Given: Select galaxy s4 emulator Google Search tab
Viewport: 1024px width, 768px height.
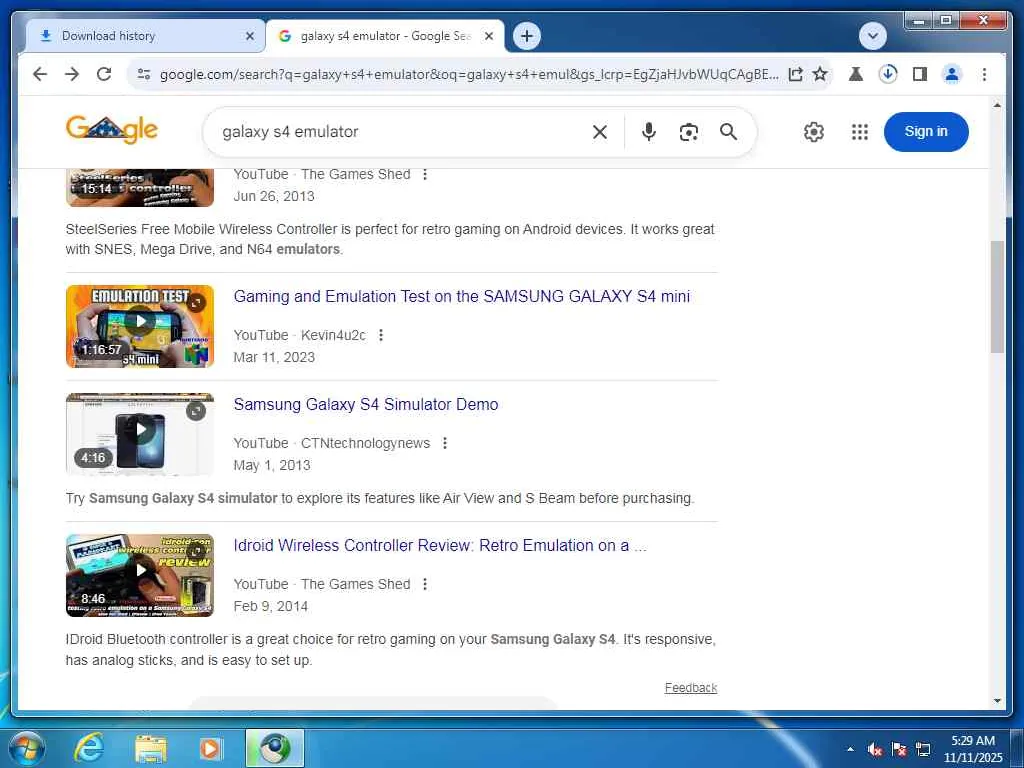Looking at the screenshot, I should [385, 36].
